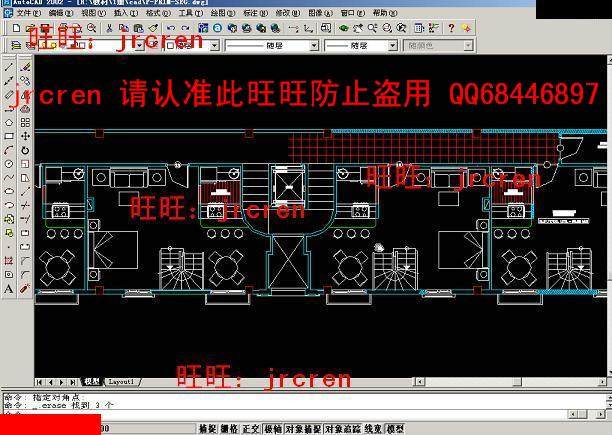
Task: Select the Ellipse draw tool
Action: [x=9, y=192]
